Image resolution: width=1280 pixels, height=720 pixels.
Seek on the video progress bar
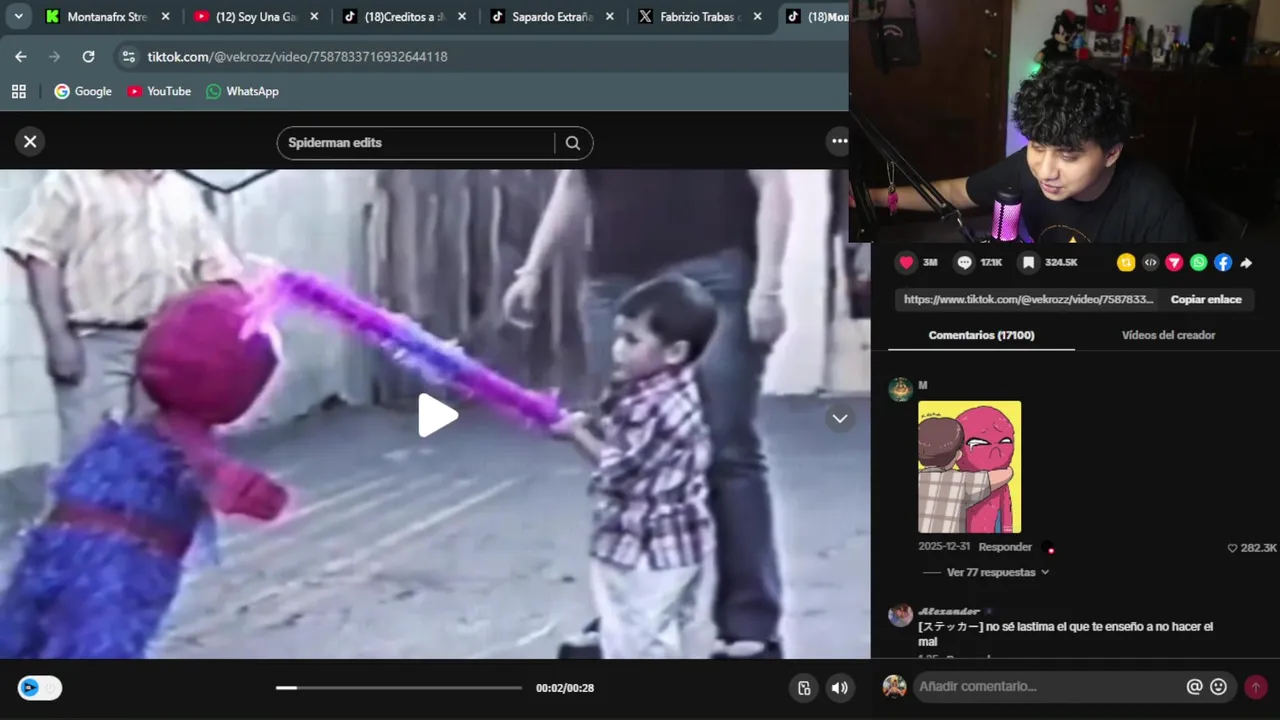pos(399,688)
